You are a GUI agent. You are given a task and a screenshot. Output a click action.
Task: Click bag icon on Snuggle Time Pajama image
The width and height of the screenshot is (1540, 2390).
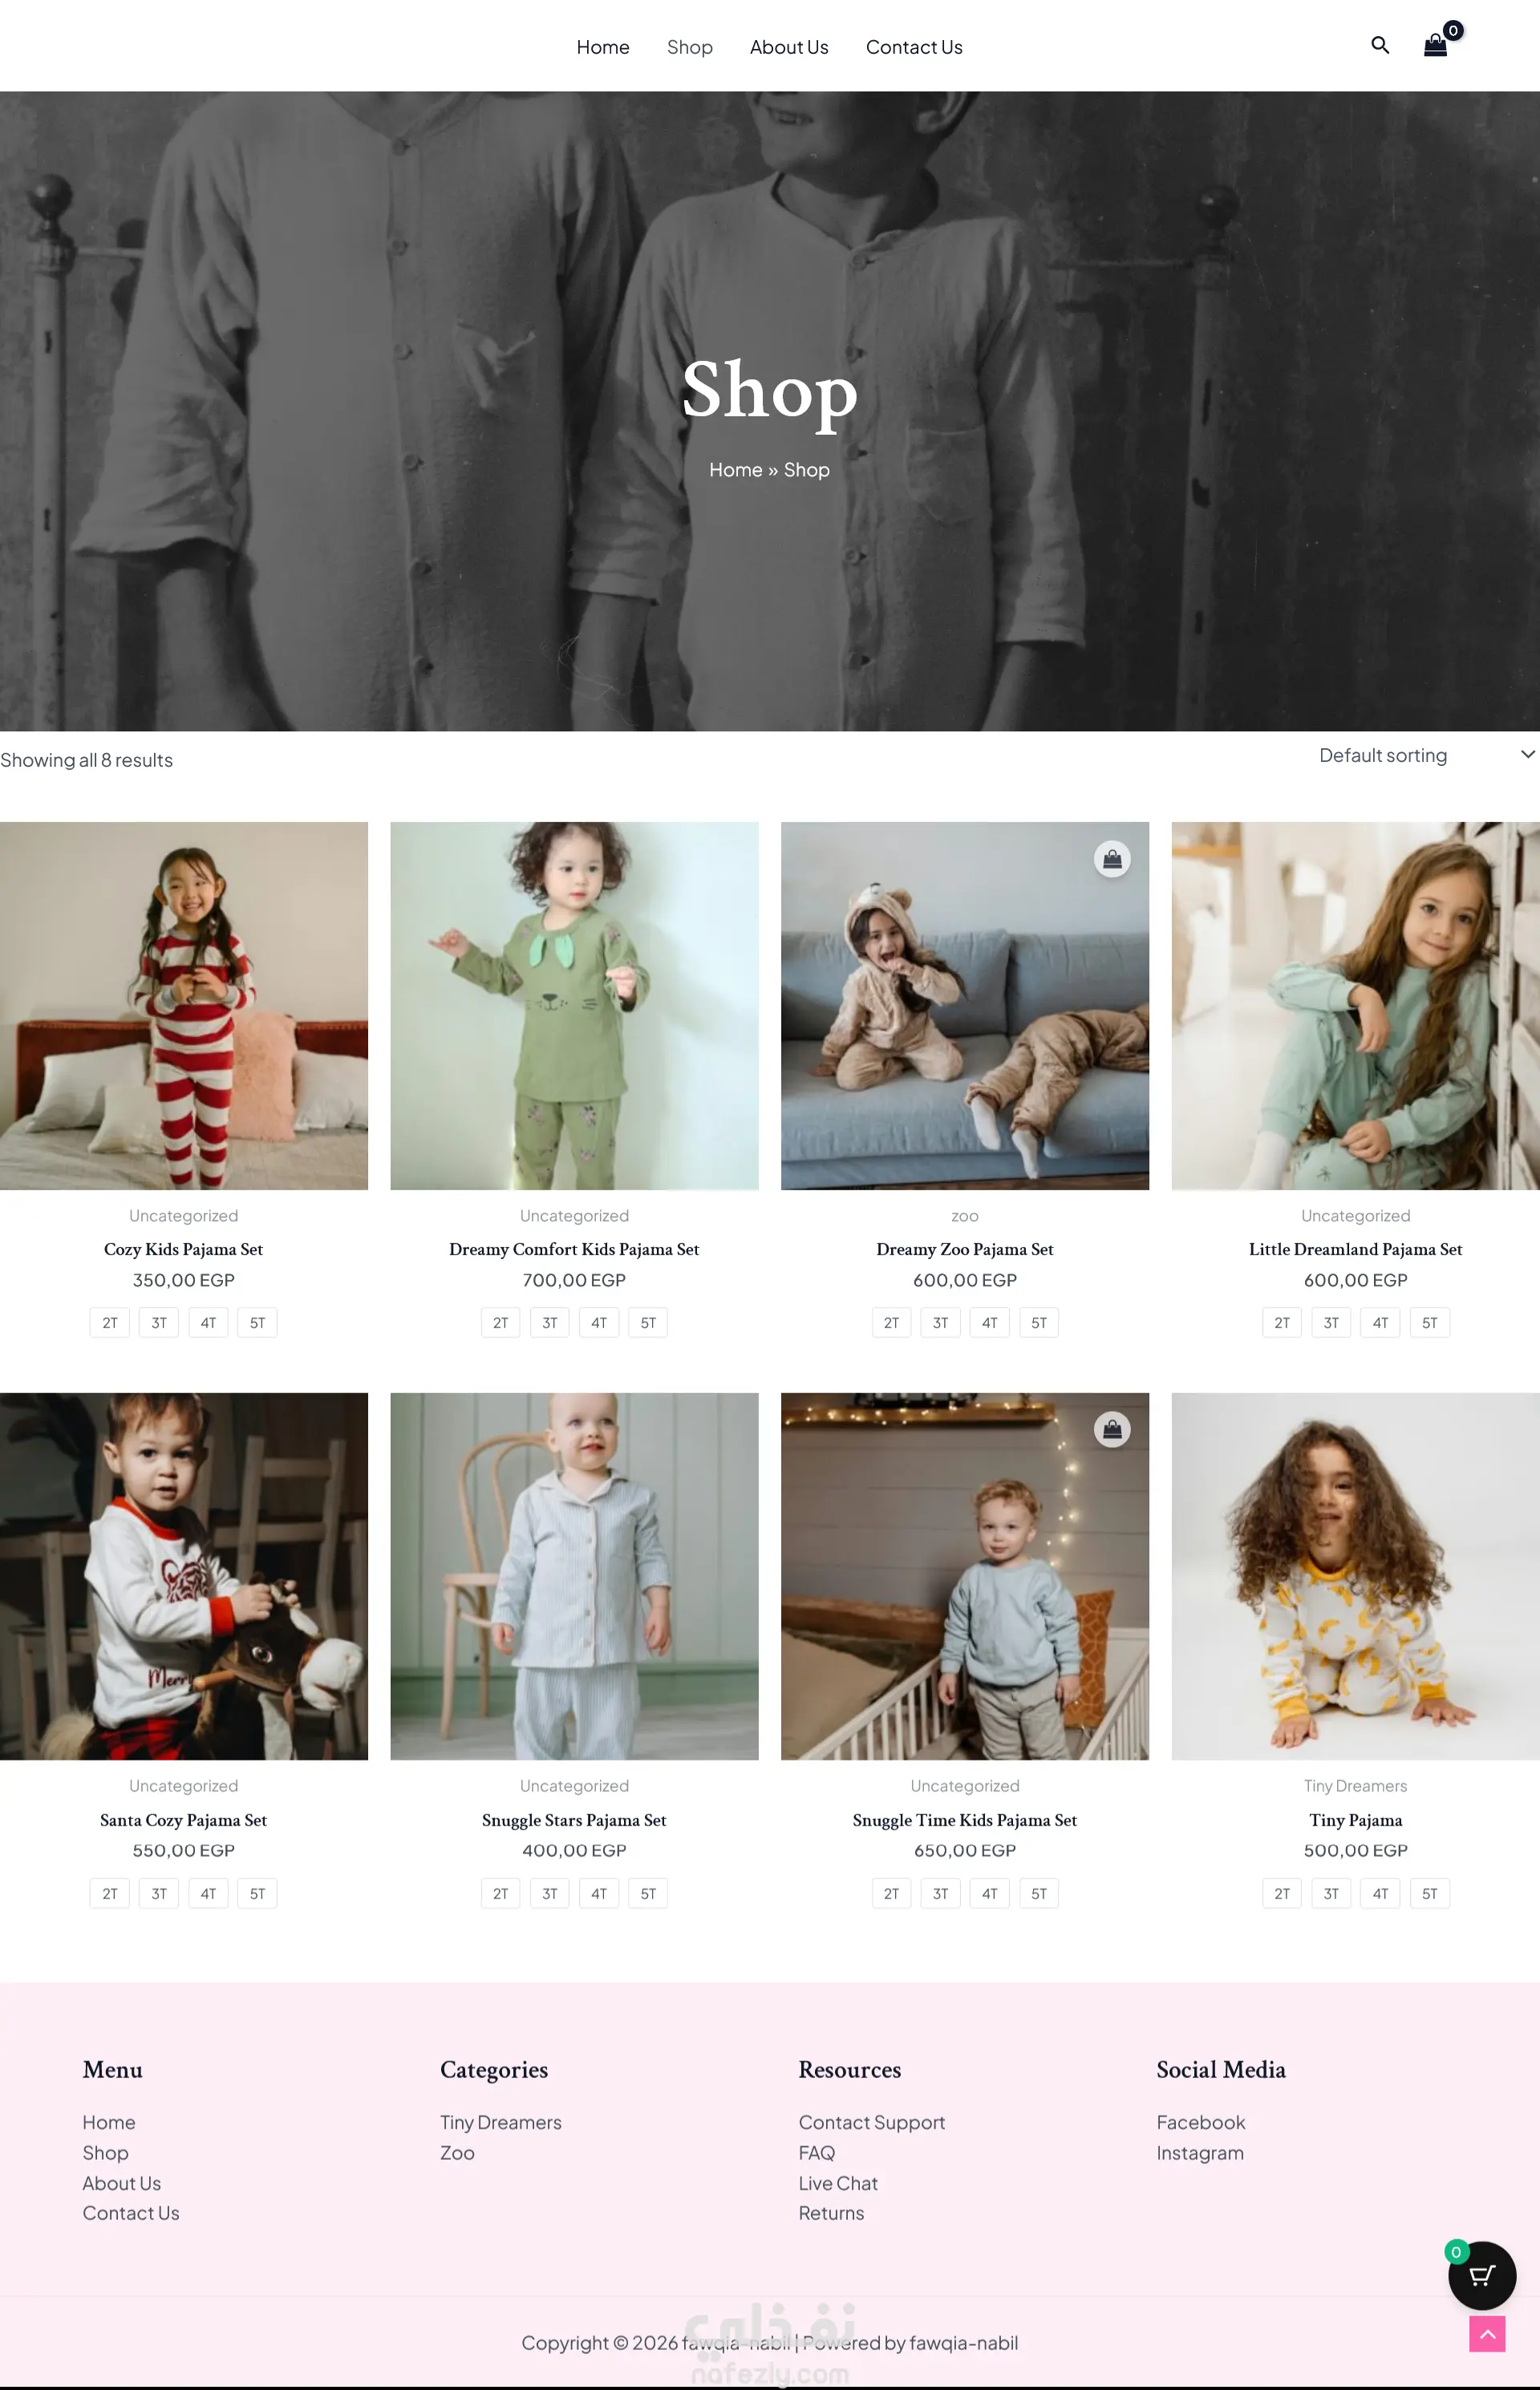click(1112, 1429)
